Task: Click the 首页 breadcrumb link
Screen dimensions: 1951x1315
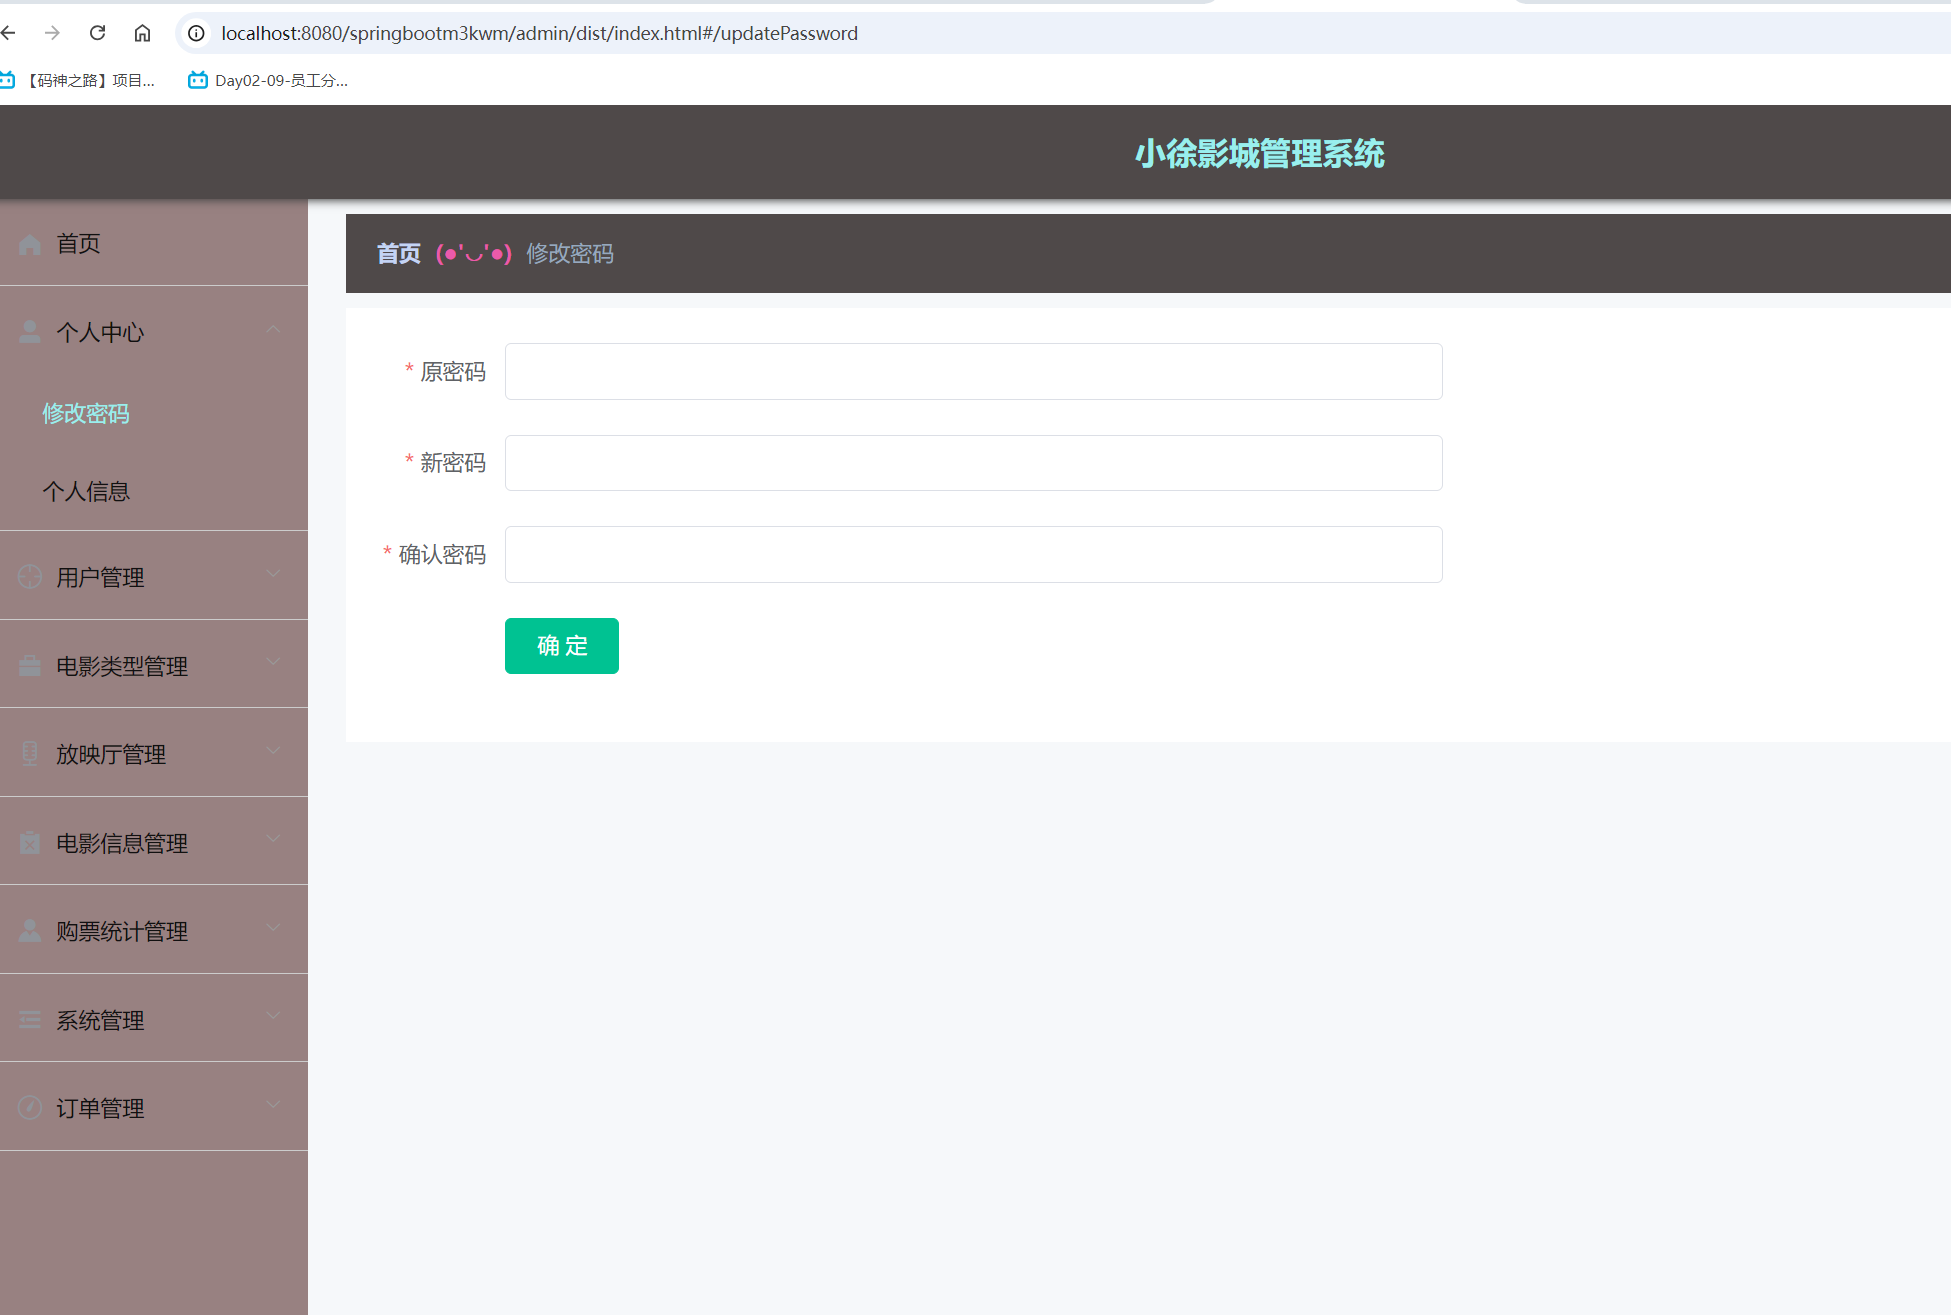Action: click(x=398, y=254)
